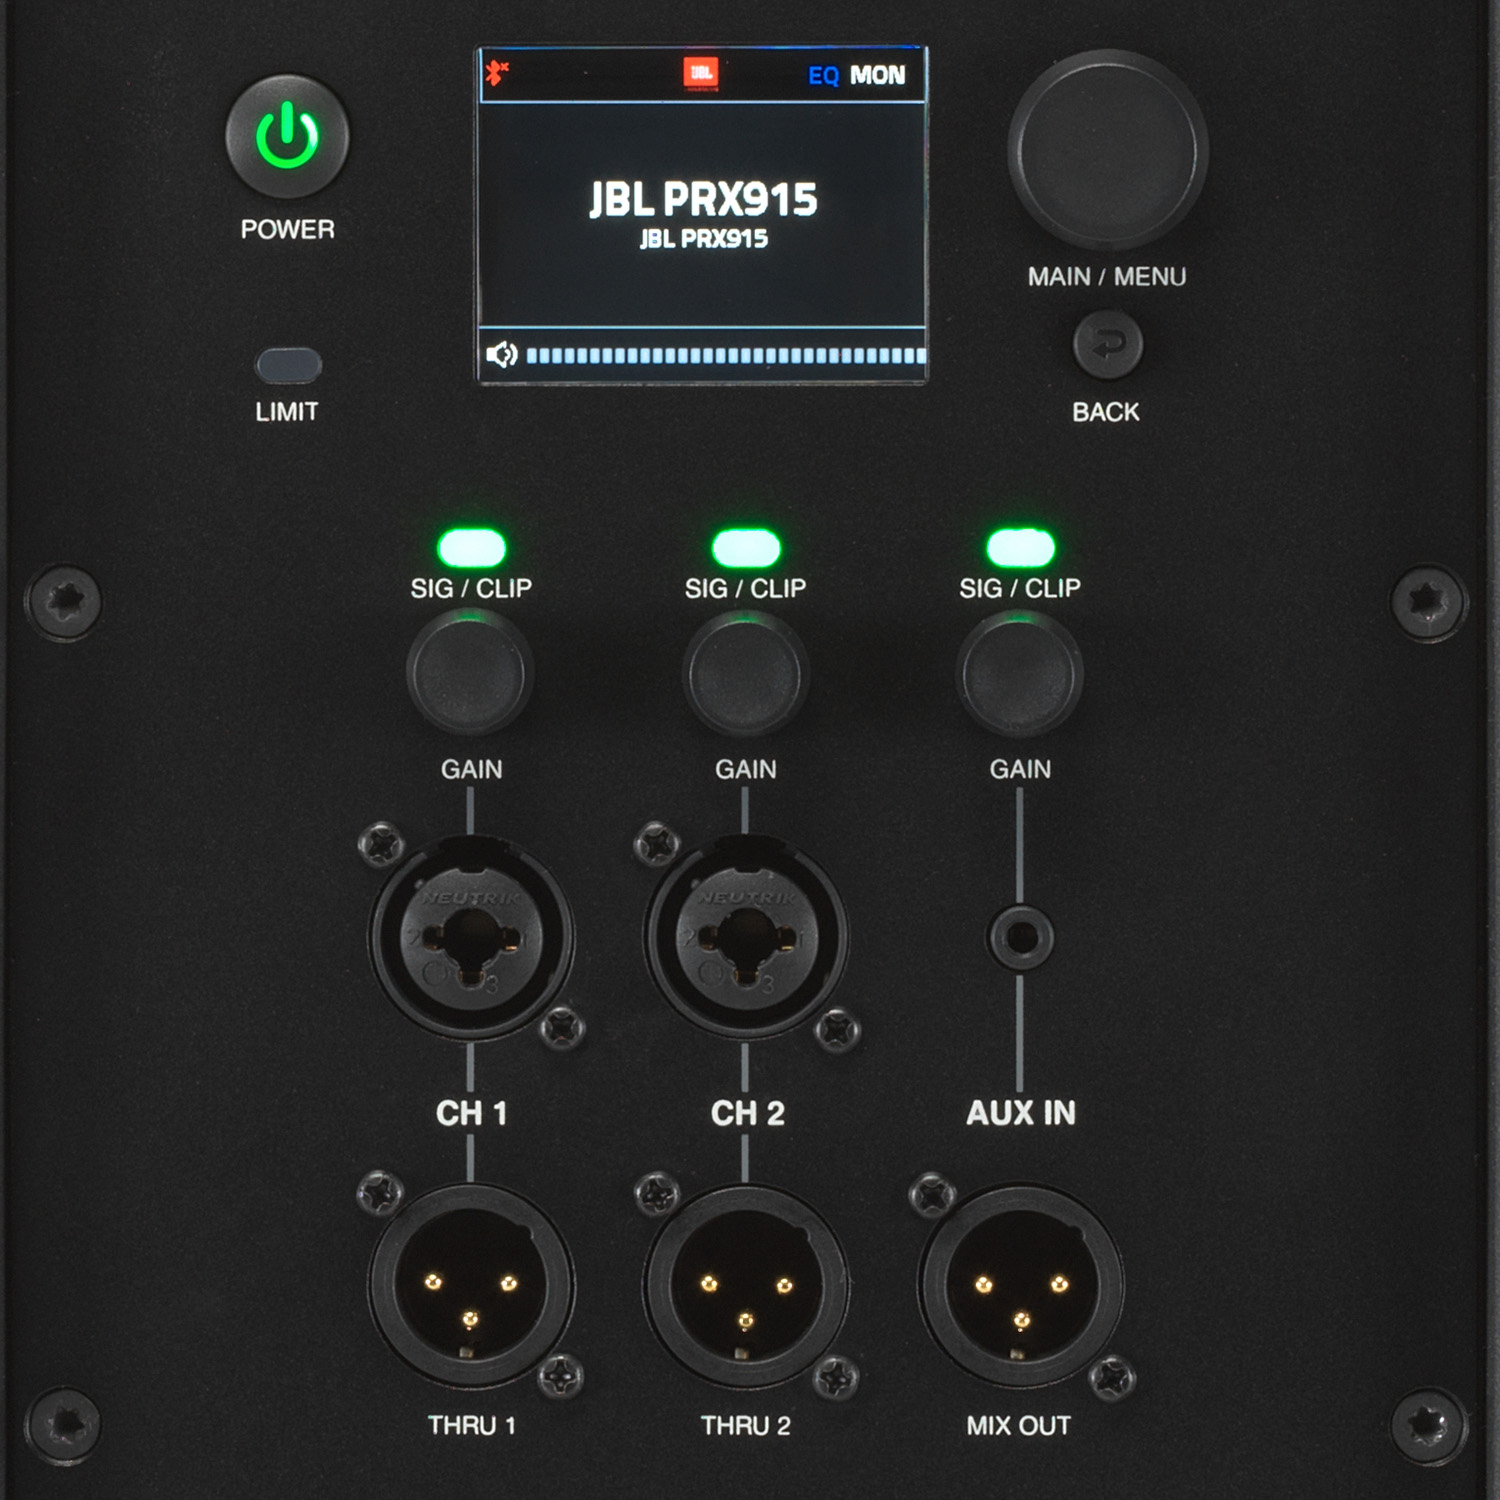Click the LIMIT indicator LED
The image size is (1500, 1500).
coord(288,366)
